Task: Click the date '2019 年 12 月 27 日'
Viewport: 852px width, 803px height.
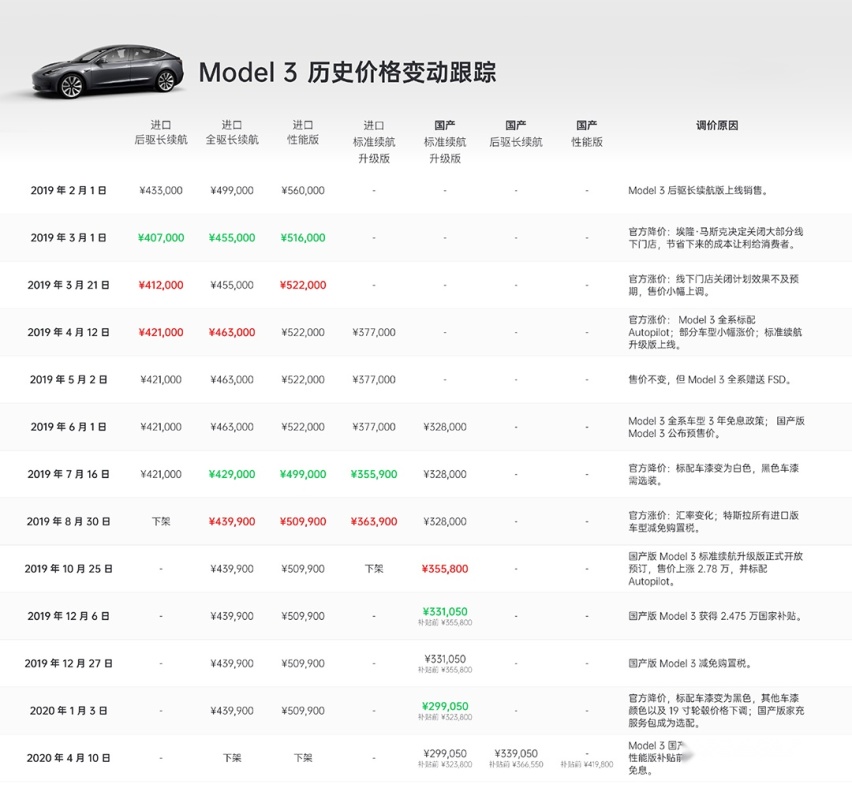Action: tap(68, 663)
